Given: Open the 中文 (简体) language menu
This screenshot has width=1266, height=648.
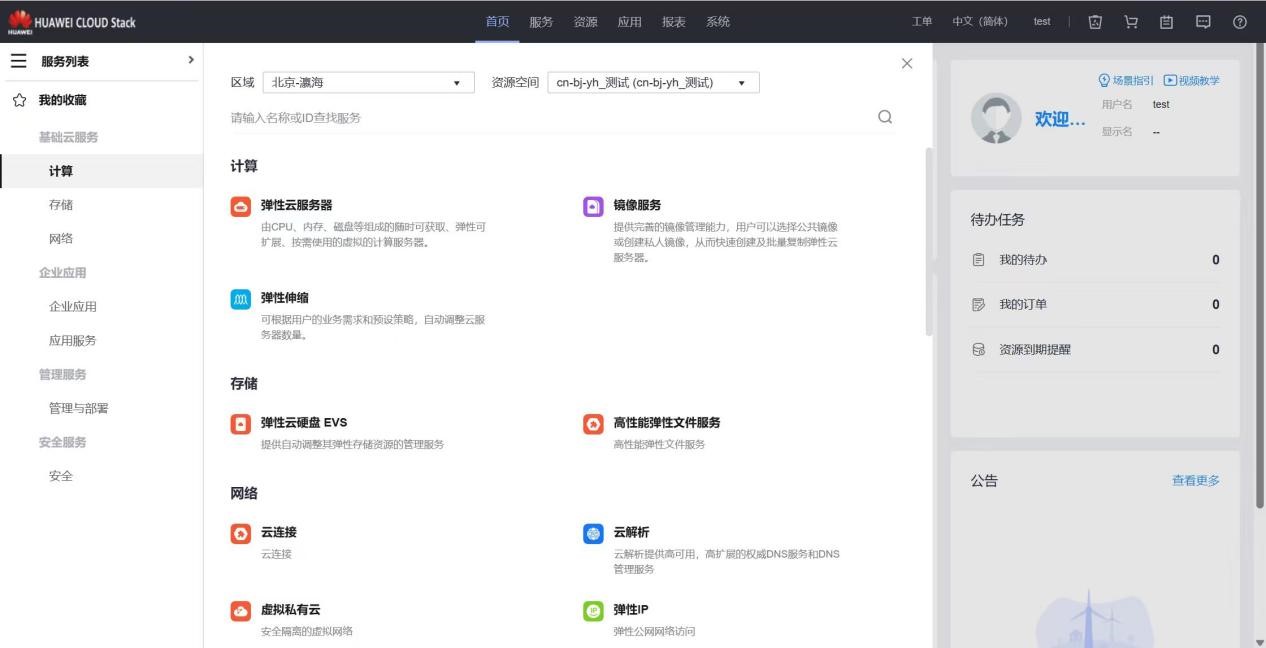Looking at the screenshot, I should point(980,22).
